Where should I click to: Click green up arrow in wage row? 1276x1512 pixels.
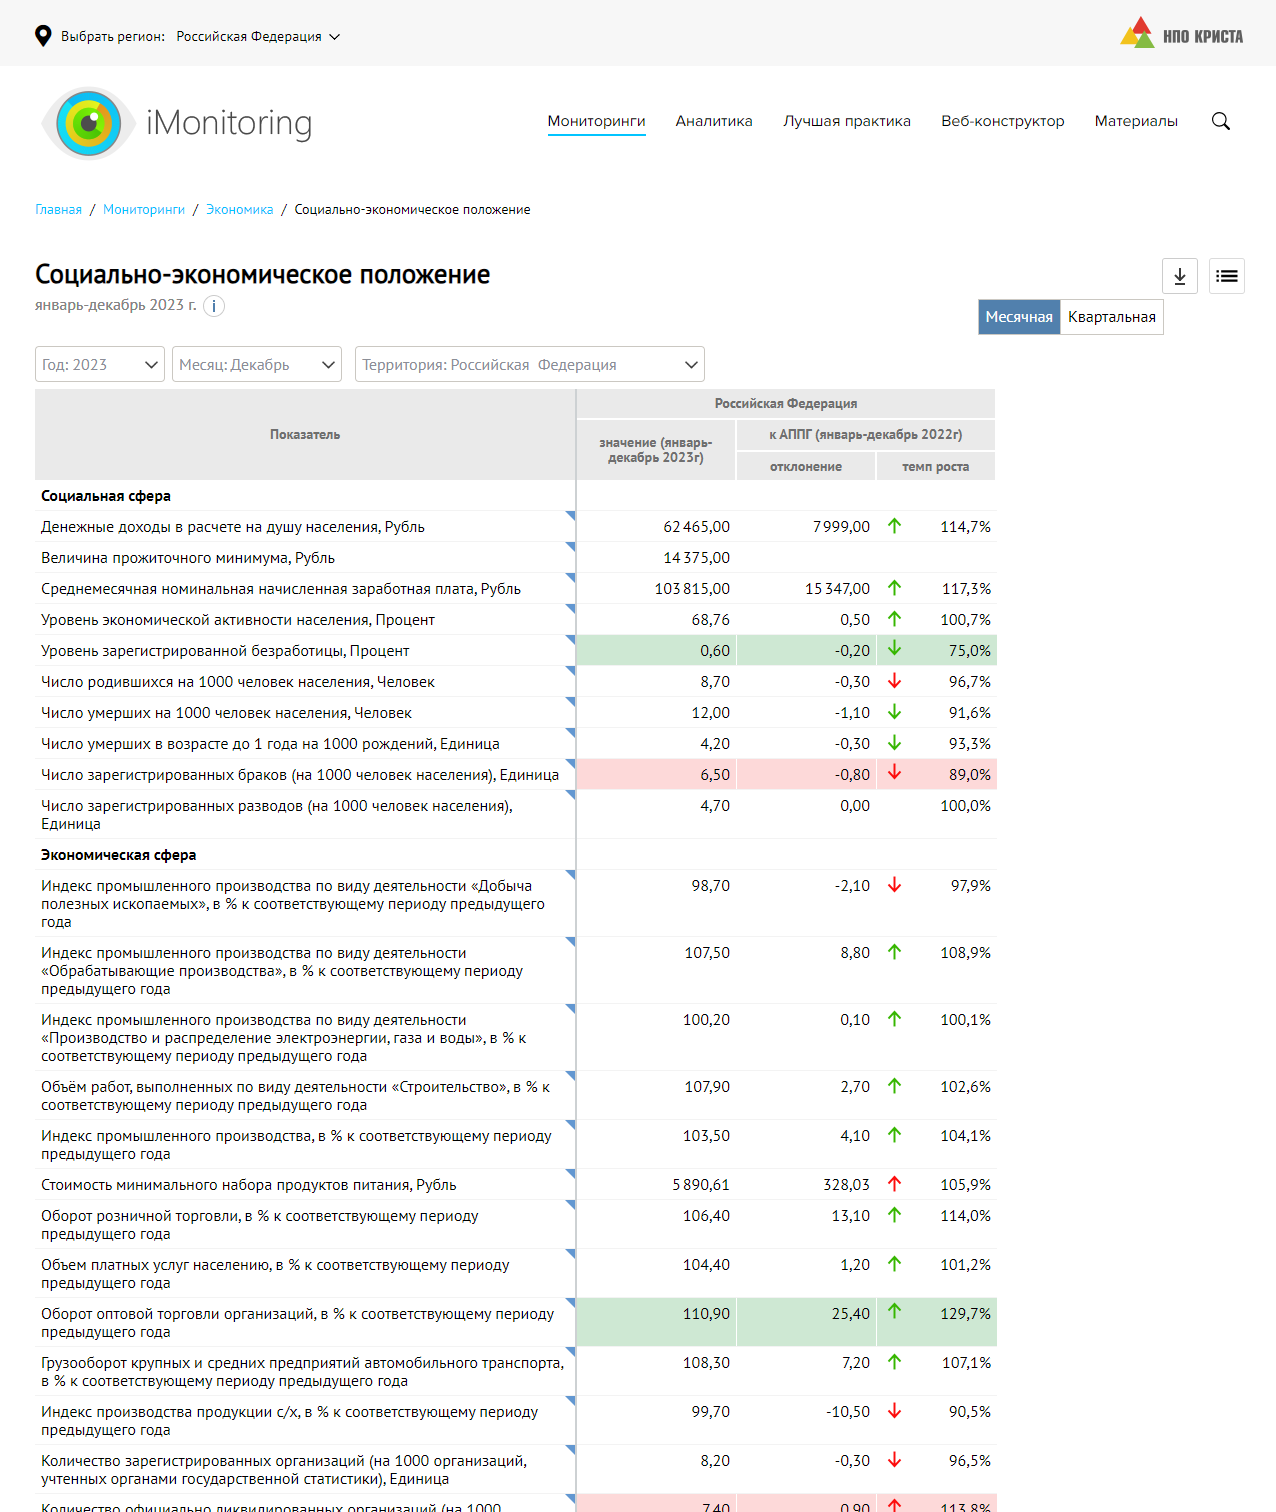point(894,588)
